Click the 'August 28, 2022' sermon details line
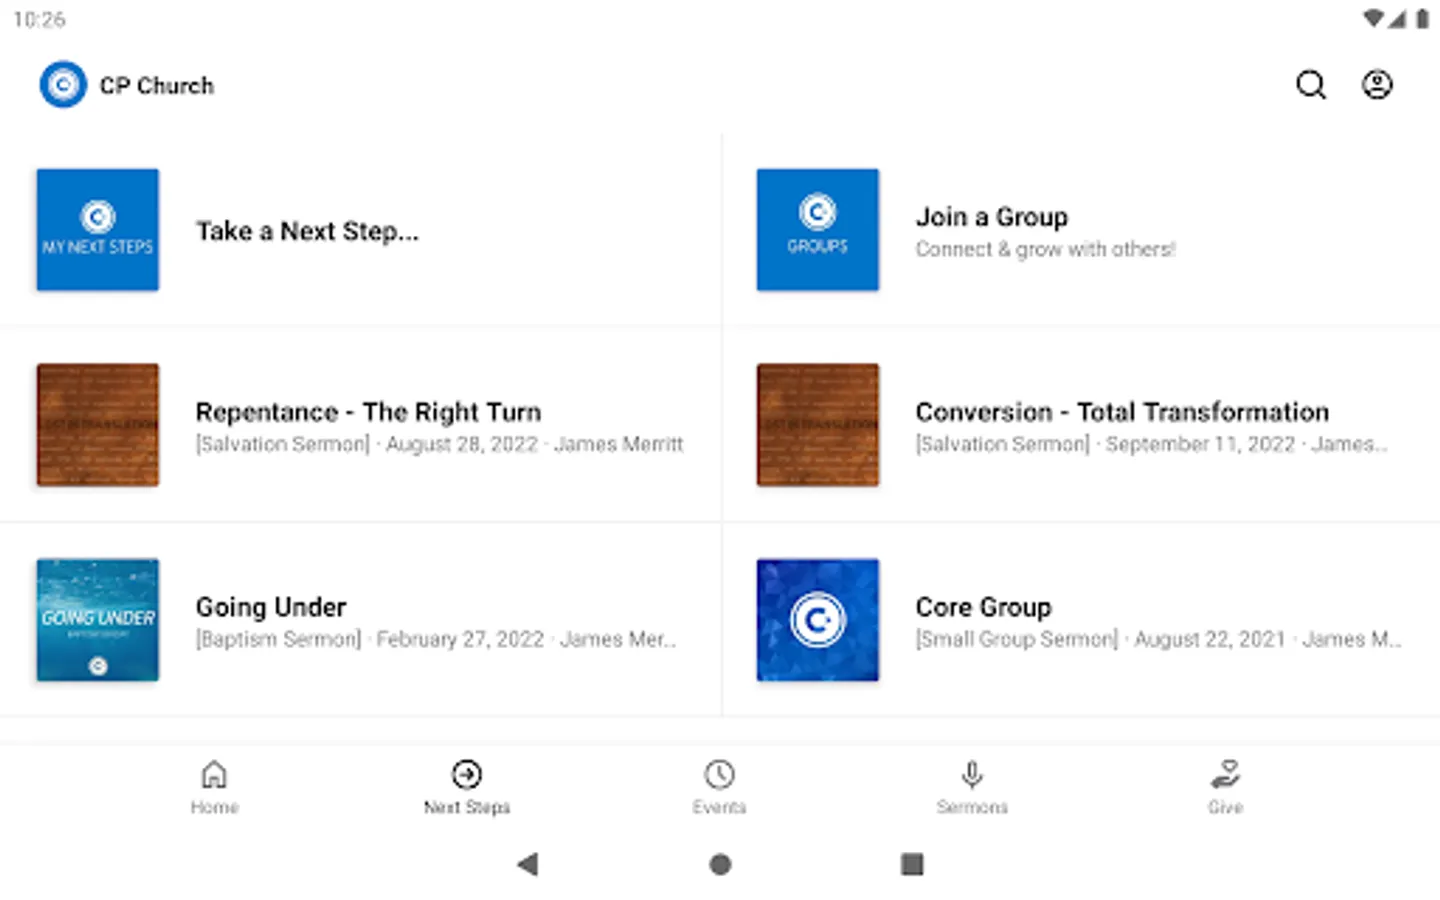1440x900 pixels. [439, 444]
